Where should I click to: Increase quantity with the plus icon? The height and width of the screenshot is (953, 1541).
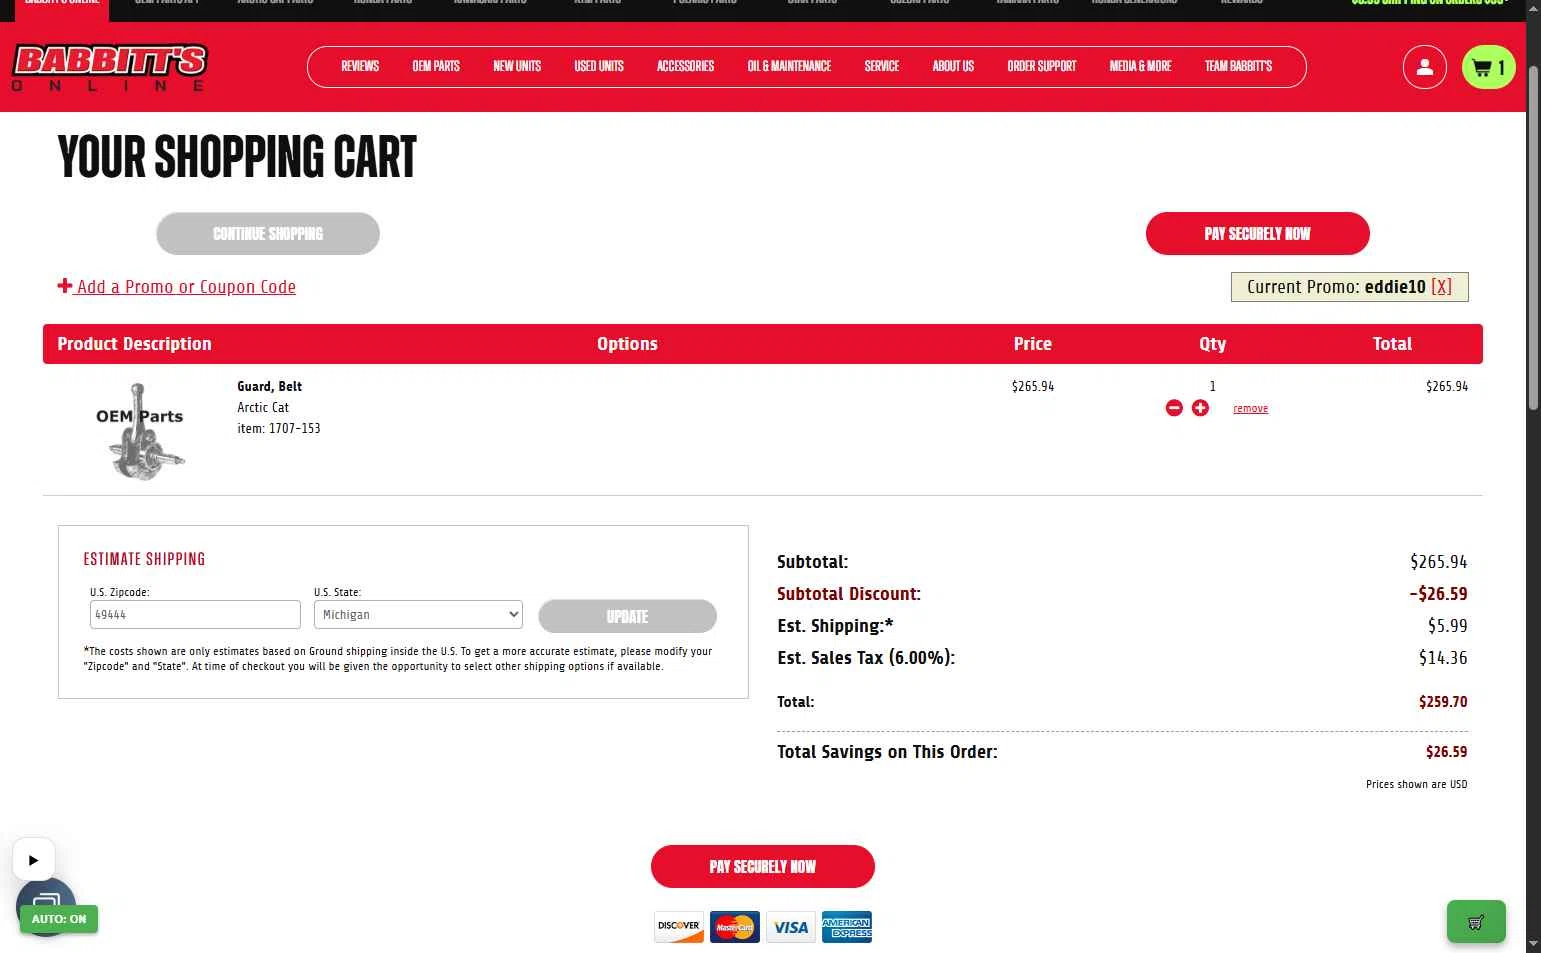[1200, 408]
